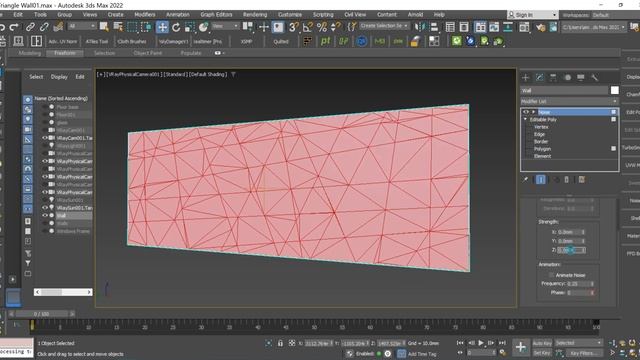Click the Wall object color swatch
This screenshot has height=360, width=640.
[614, 90]
